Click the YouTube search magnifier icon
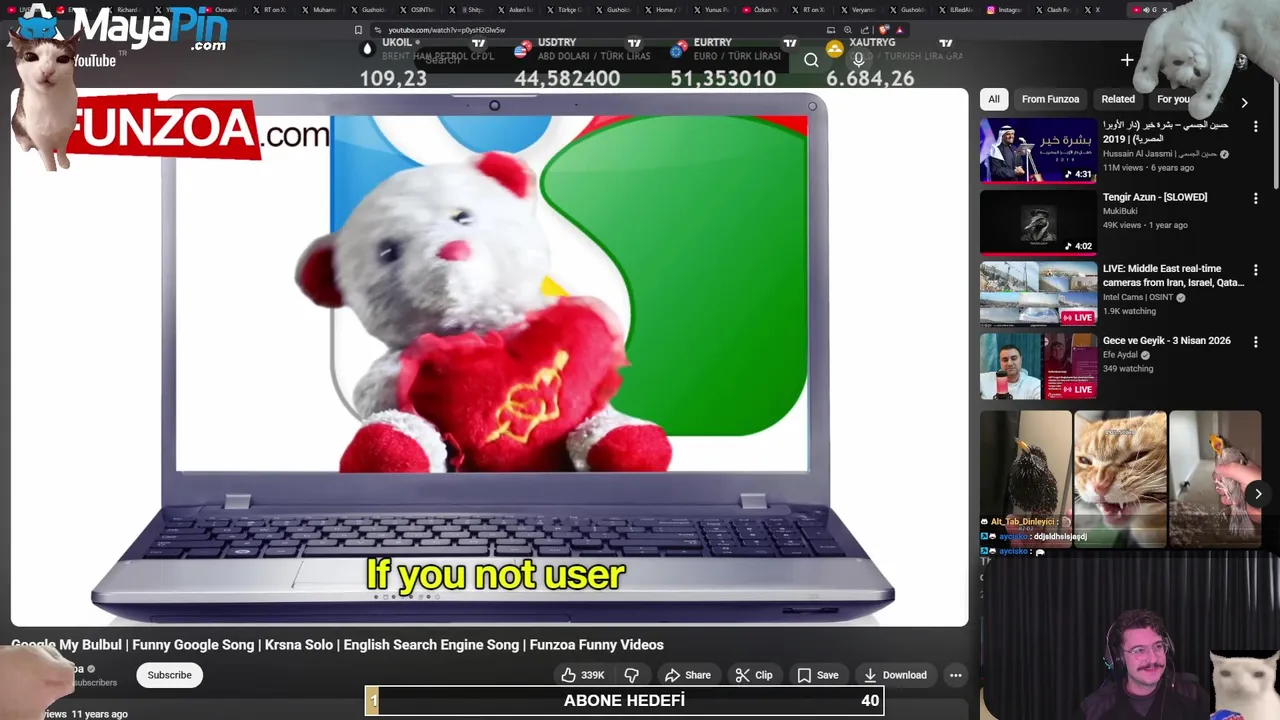 811,60
